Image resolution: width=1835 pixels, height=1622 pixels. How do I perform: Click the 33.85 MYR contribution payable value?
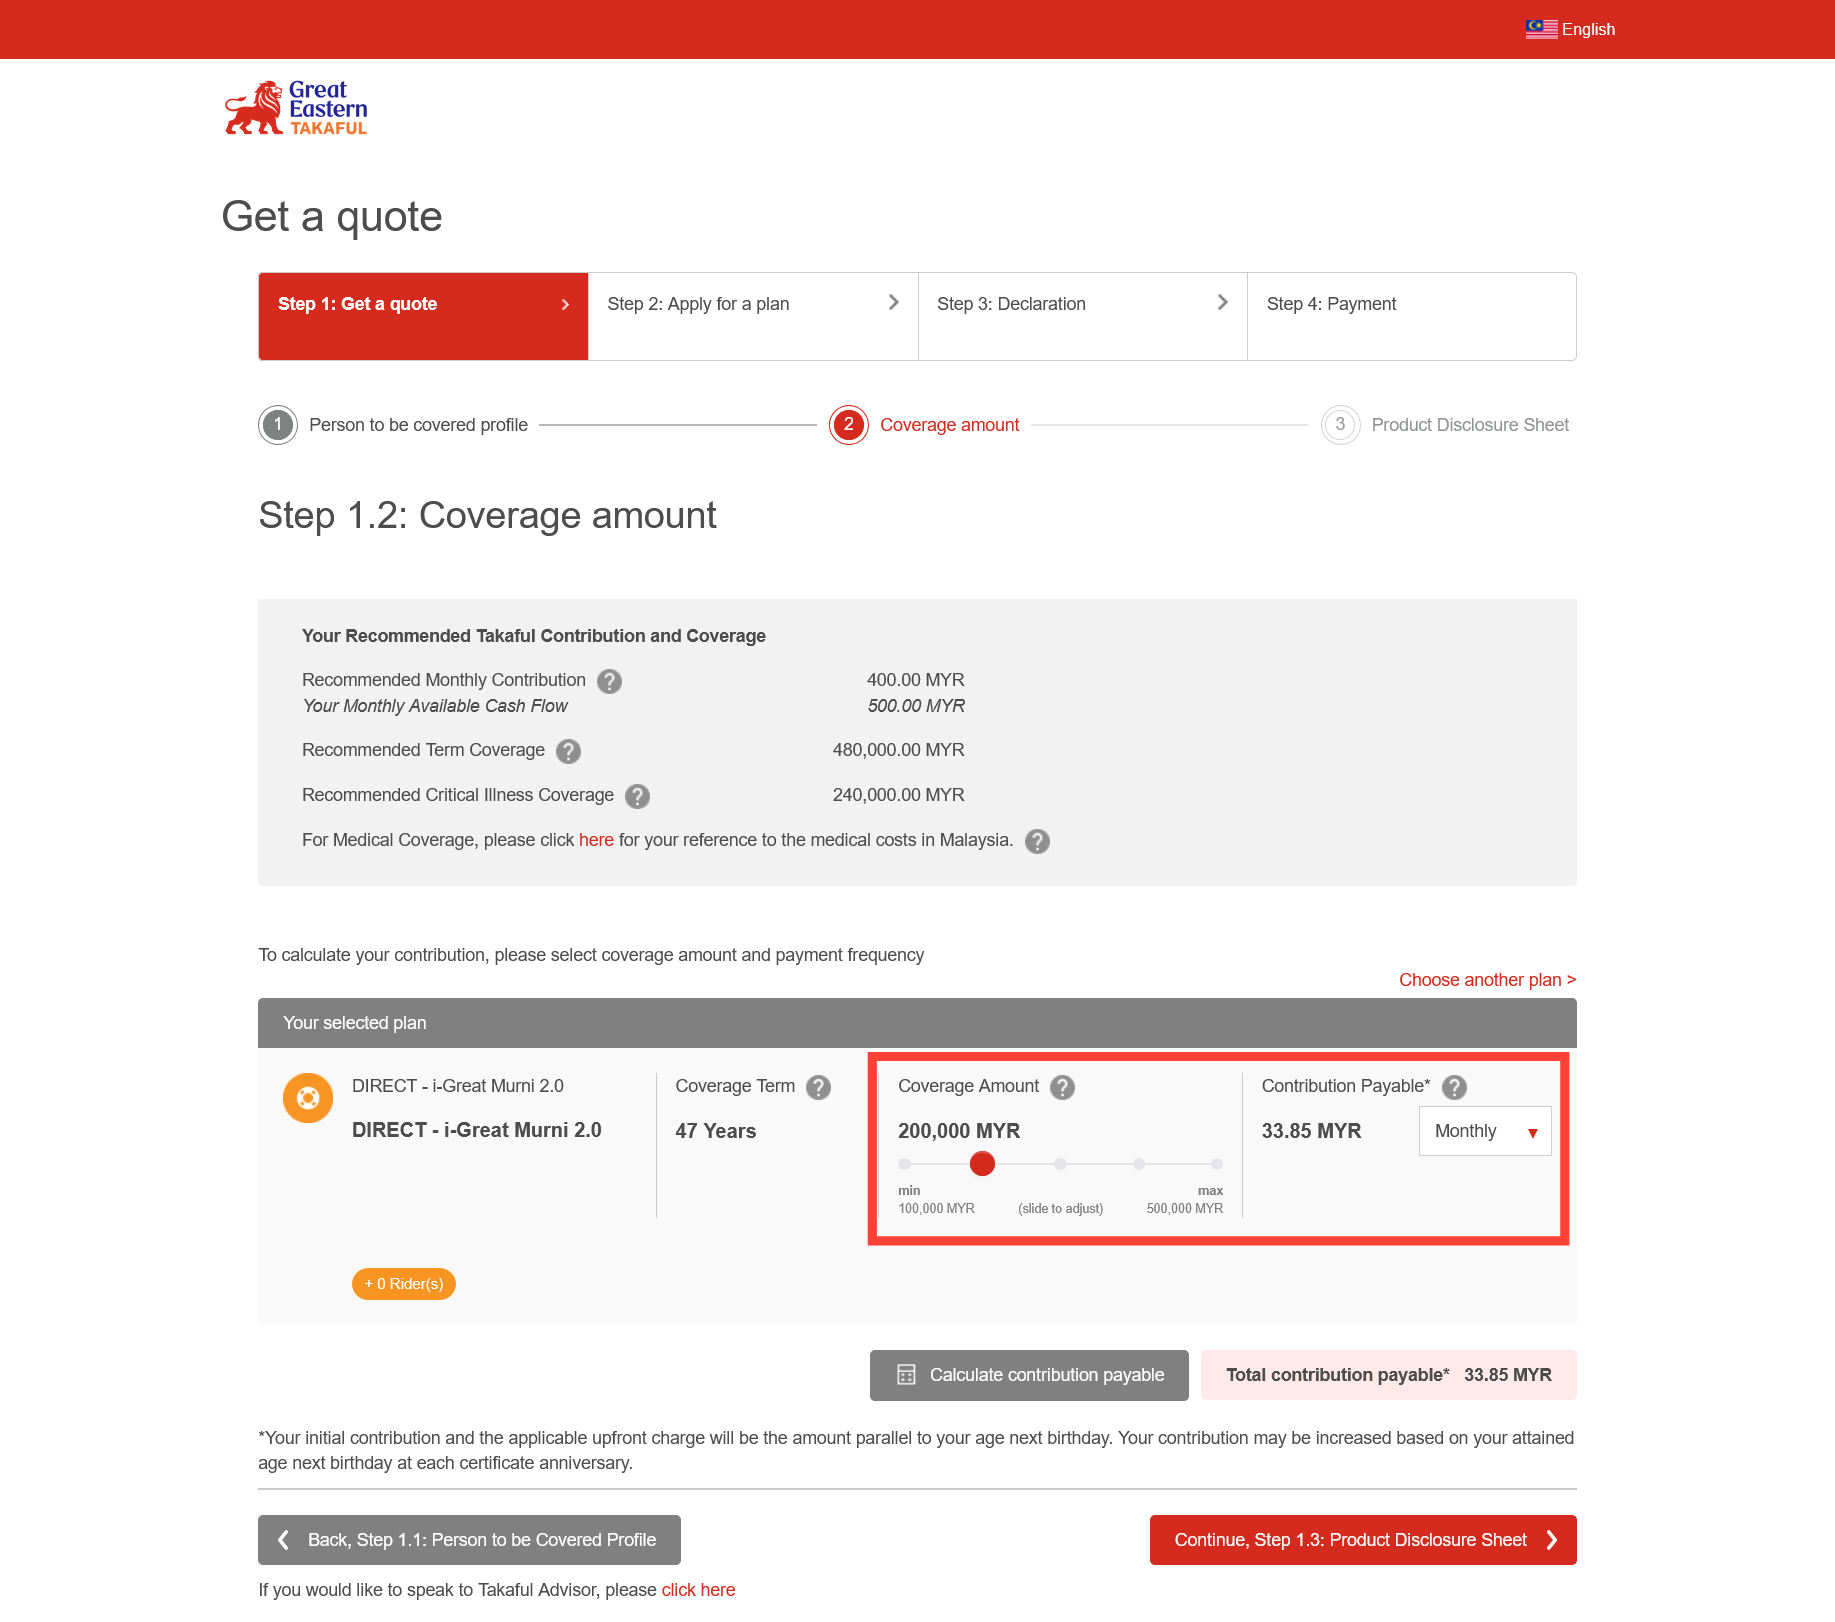tap(1311, 1131)
